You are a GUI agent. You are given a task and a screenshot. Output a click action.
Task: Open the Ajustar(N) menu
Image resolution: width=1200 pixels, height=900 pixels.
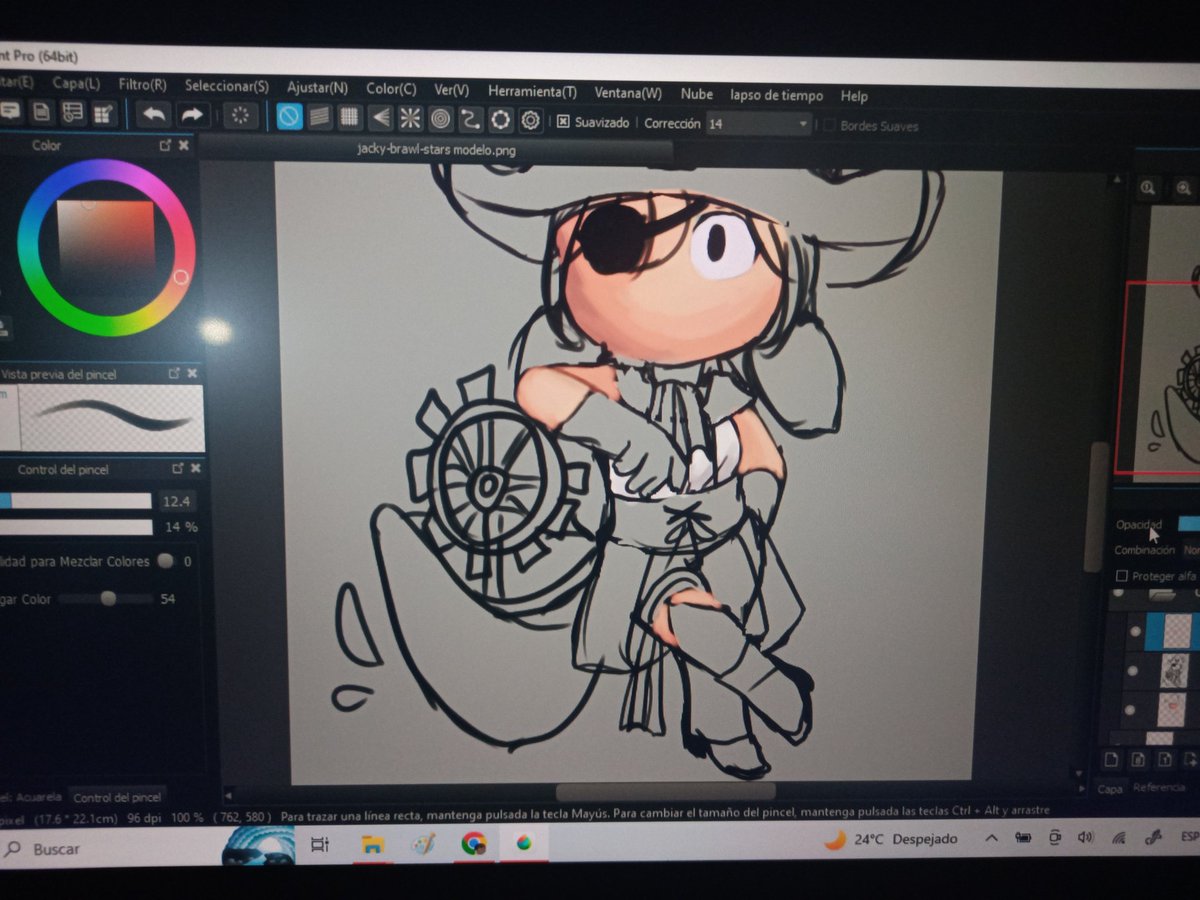click(317, 88)
